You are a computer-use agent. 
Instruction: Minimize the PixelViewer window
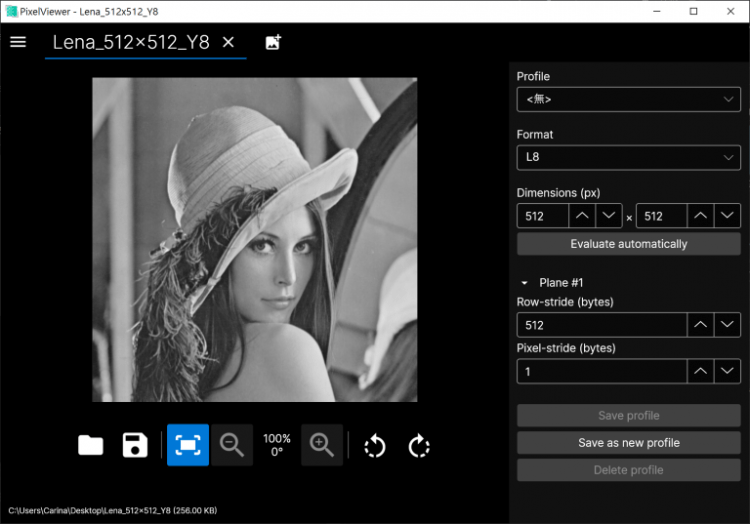click(x=657, y=11)
